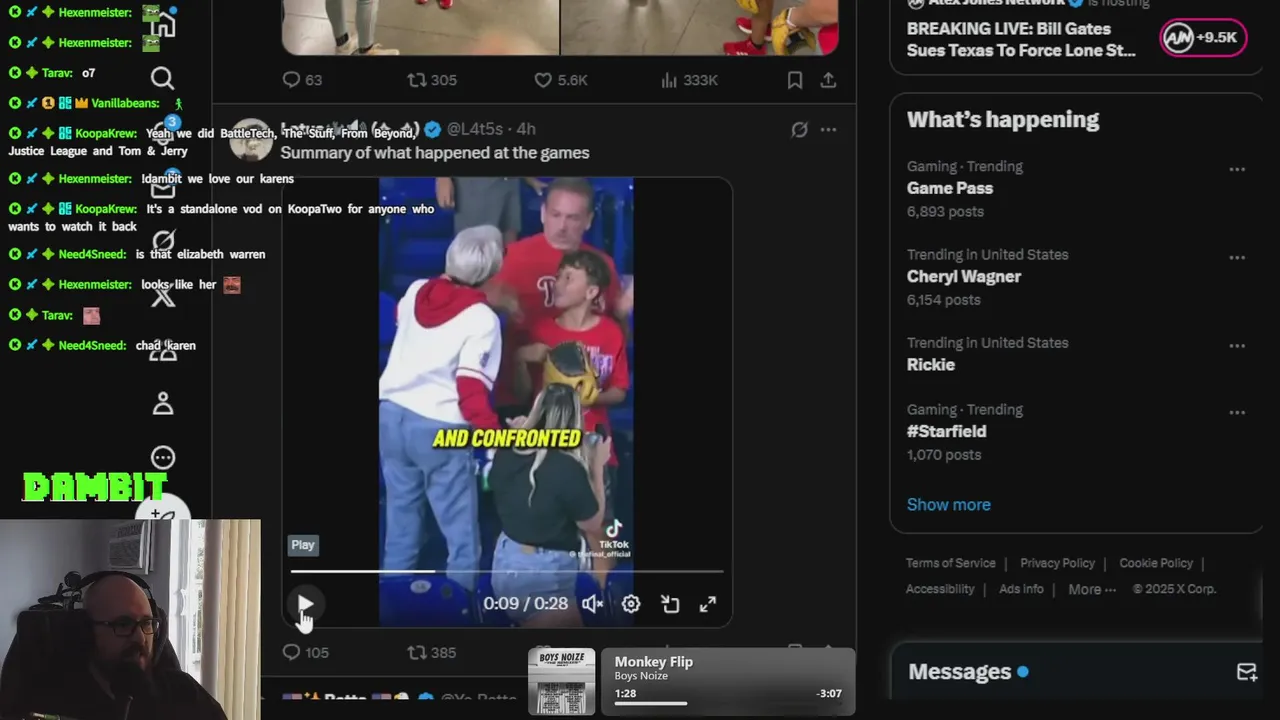Open X search from sidebar magnifier
Screen dimensions: 1280x720
point(163,78)
